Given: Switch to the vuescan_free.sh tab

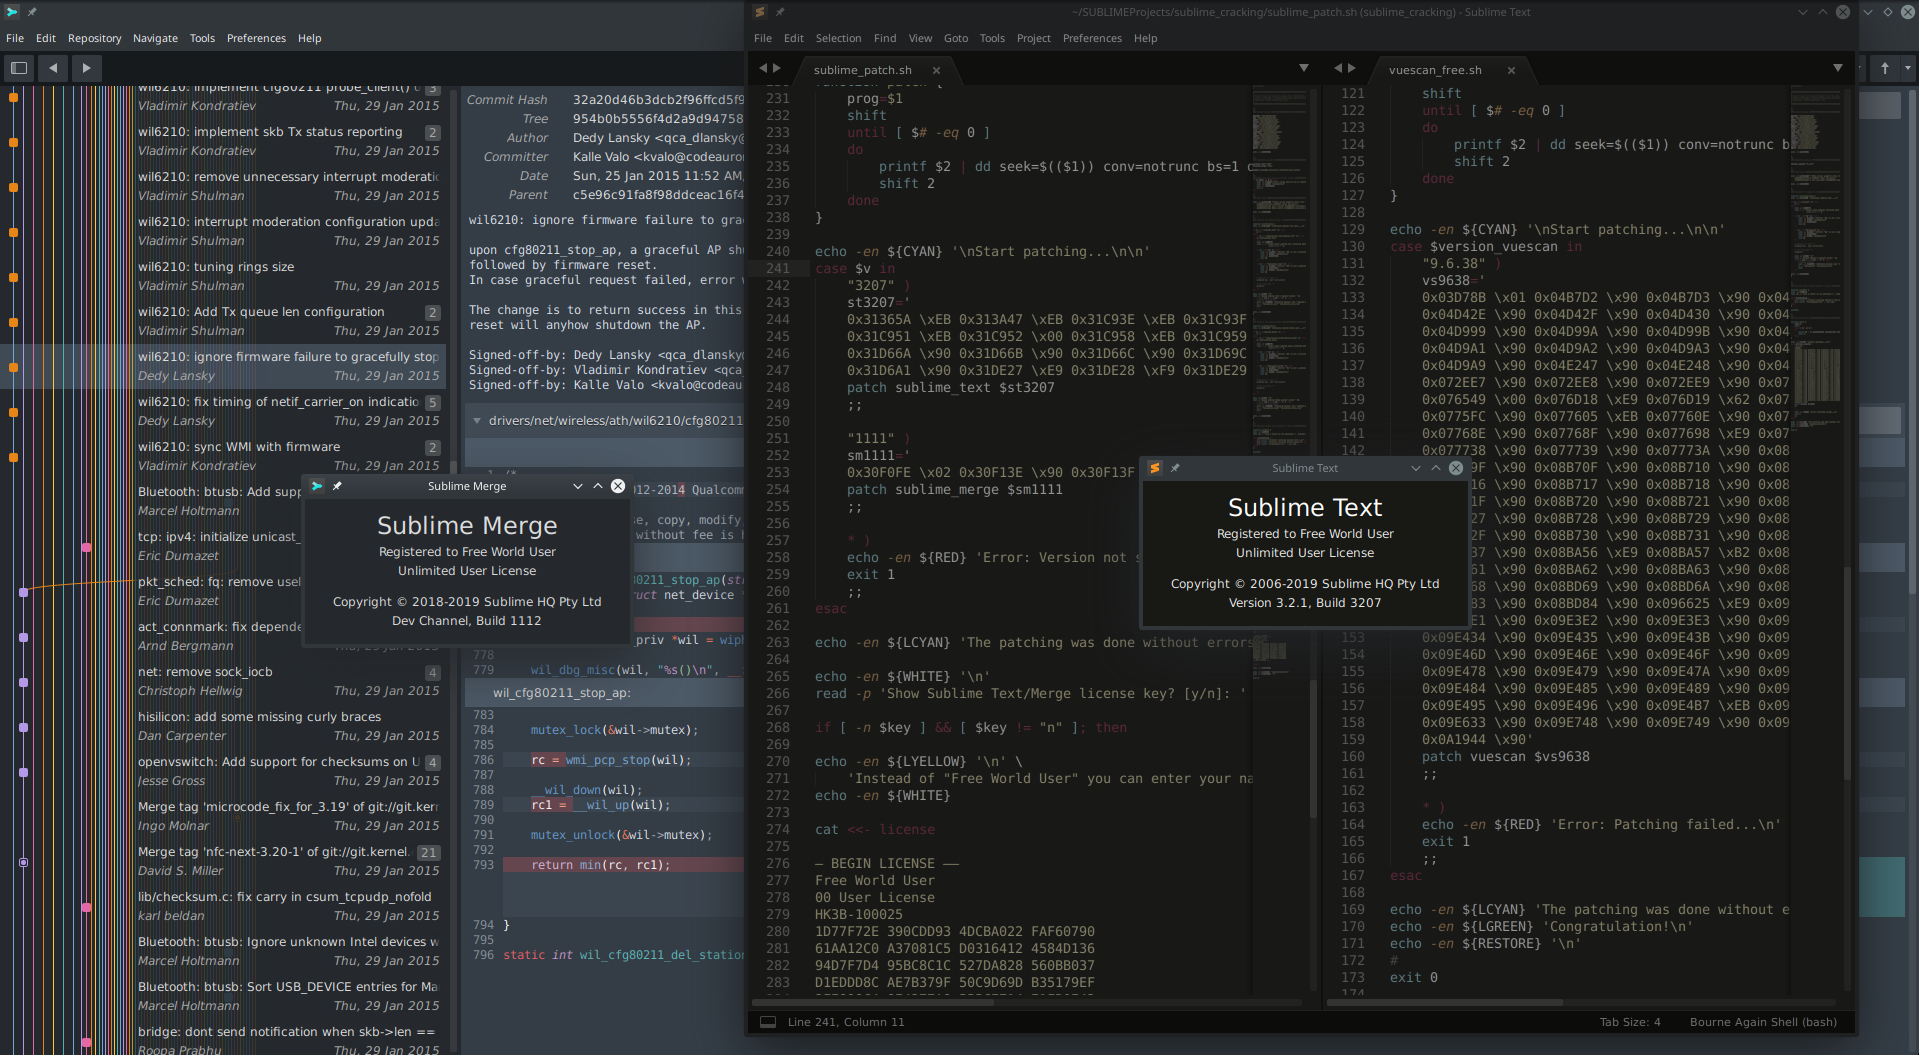Looking at the screenshot, I should click(1435, 70).
